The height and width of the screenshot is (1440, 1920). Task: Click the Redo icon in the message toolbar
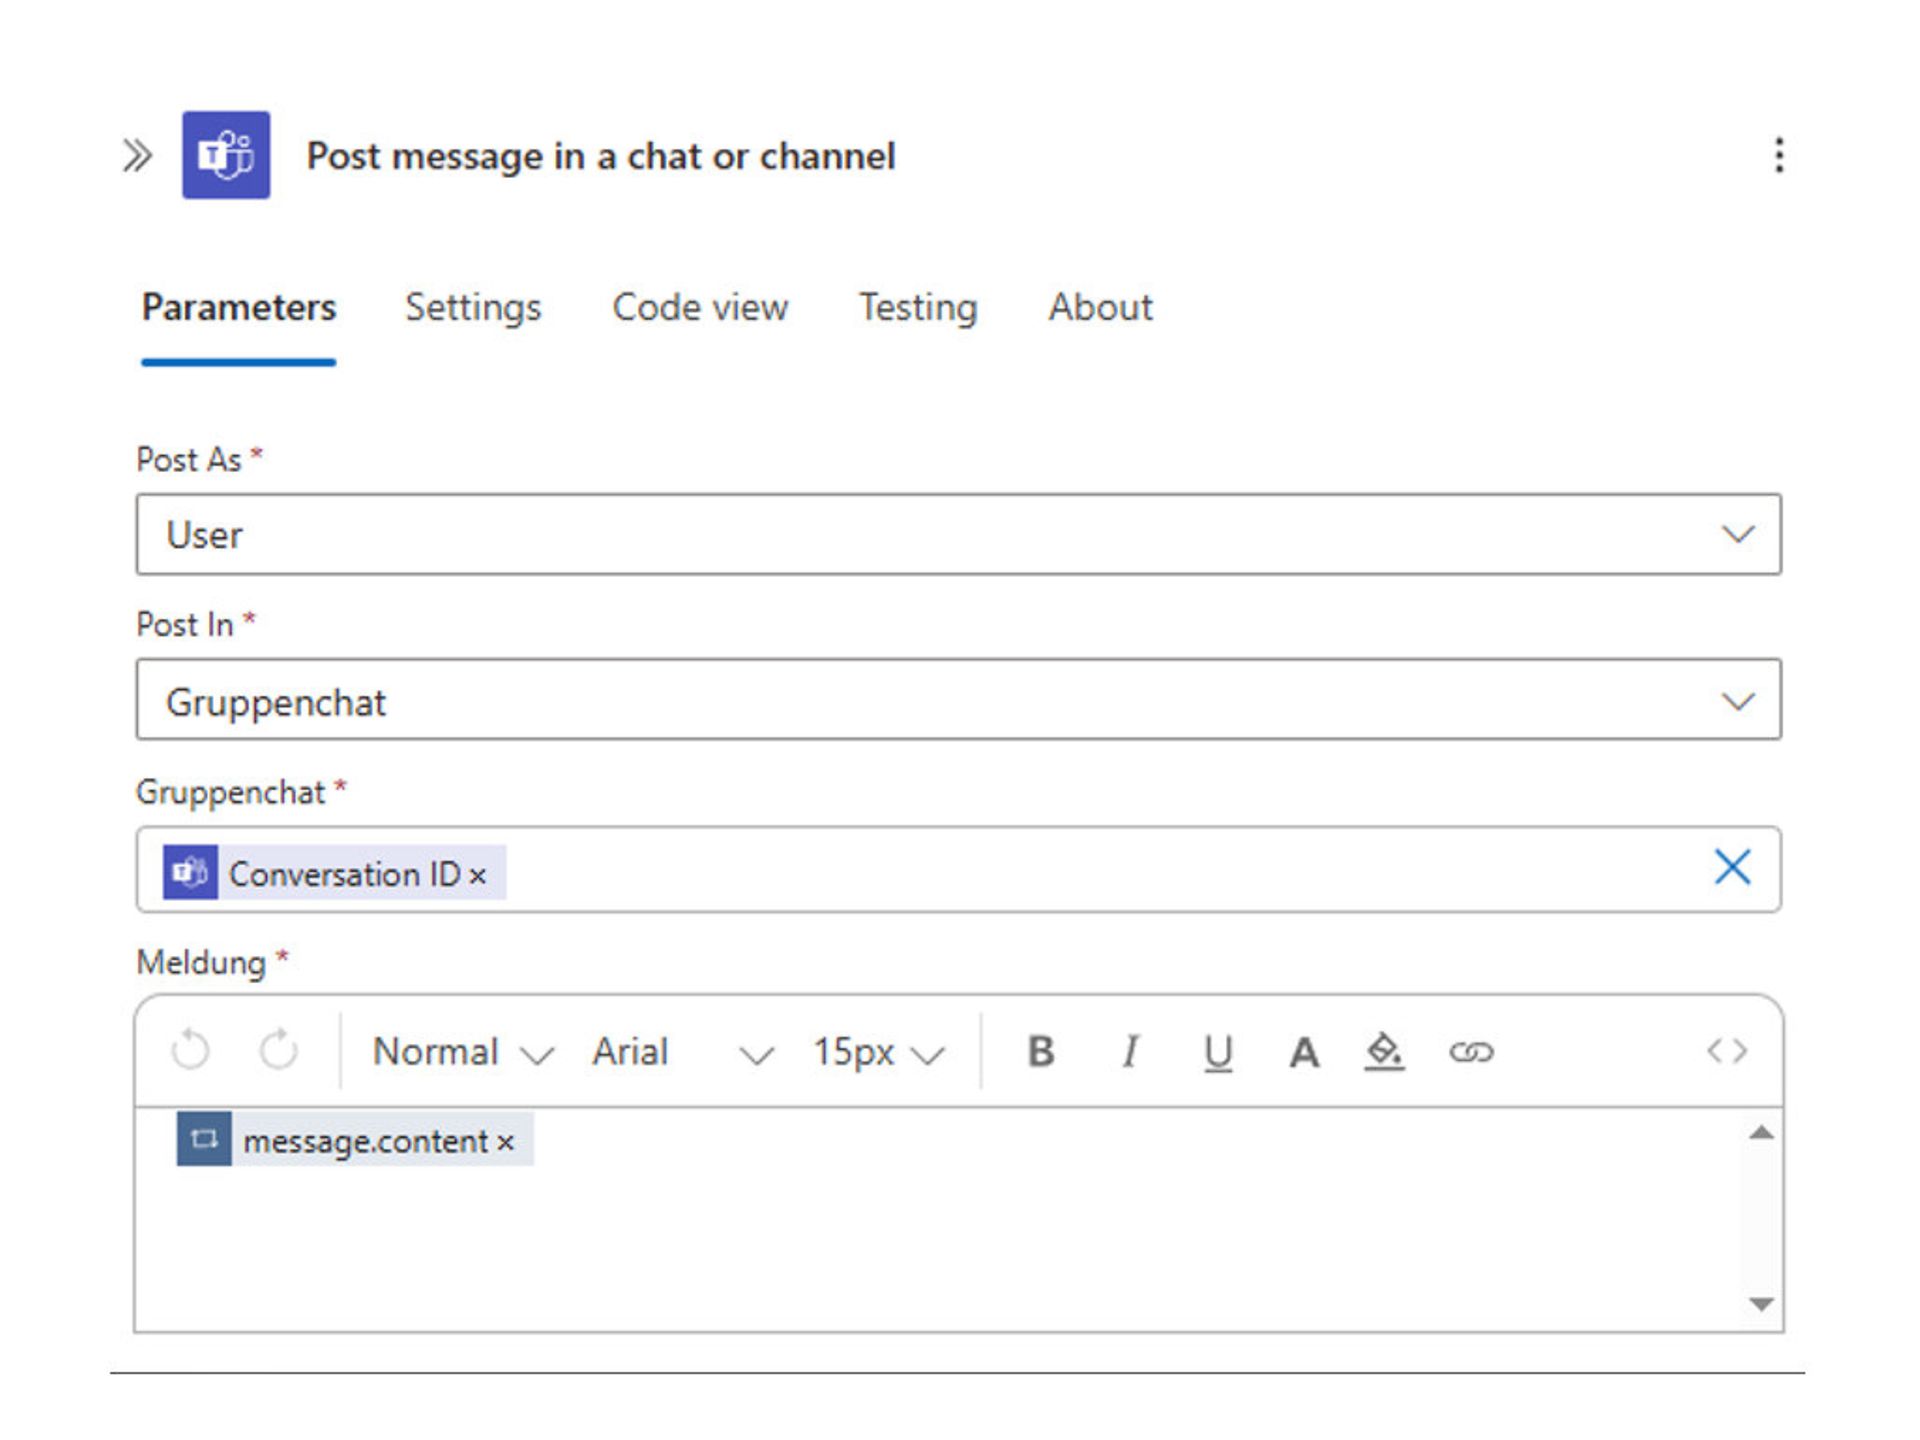pyautogui.click(x=278, y=1051)
